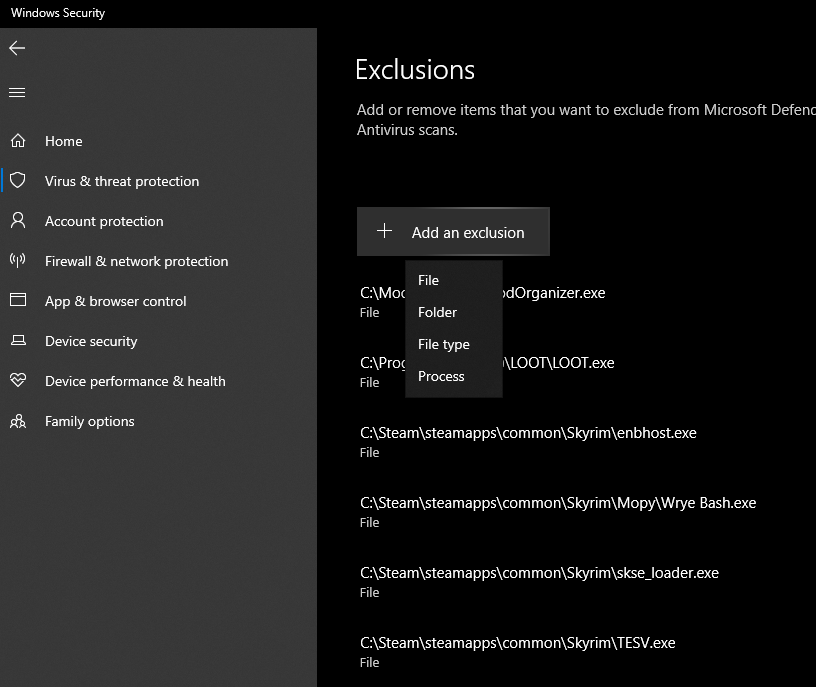816x687 pixels.
Task: Click the family people icon
Action: pyautogui.click(x=18, y=421)
